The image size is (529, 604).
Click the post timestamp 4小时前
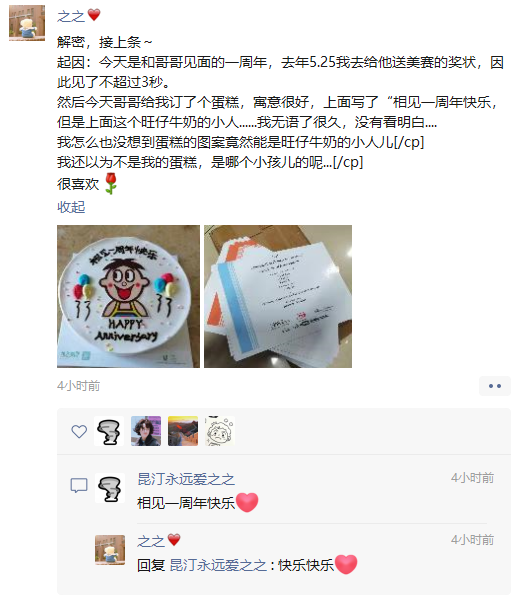coord(79,386)
